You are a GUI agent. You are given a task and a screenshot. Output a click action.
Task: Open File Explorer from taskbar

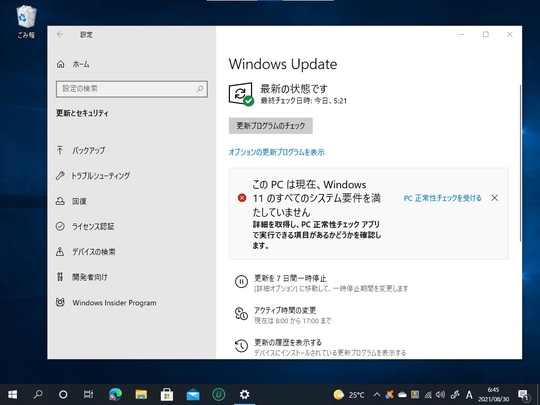point(141,394)
